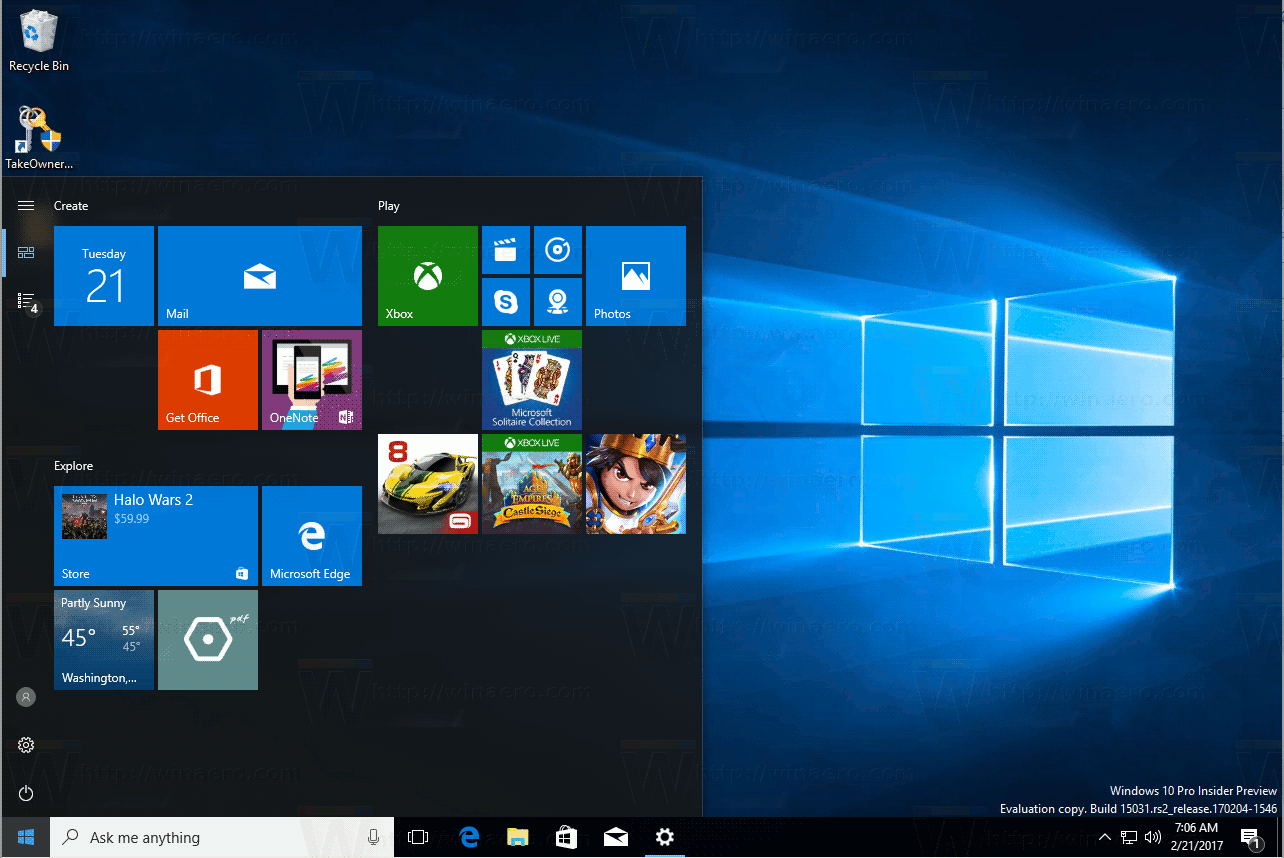Launch the Microsoft Solitaire Collection tile

click(532, 380)
